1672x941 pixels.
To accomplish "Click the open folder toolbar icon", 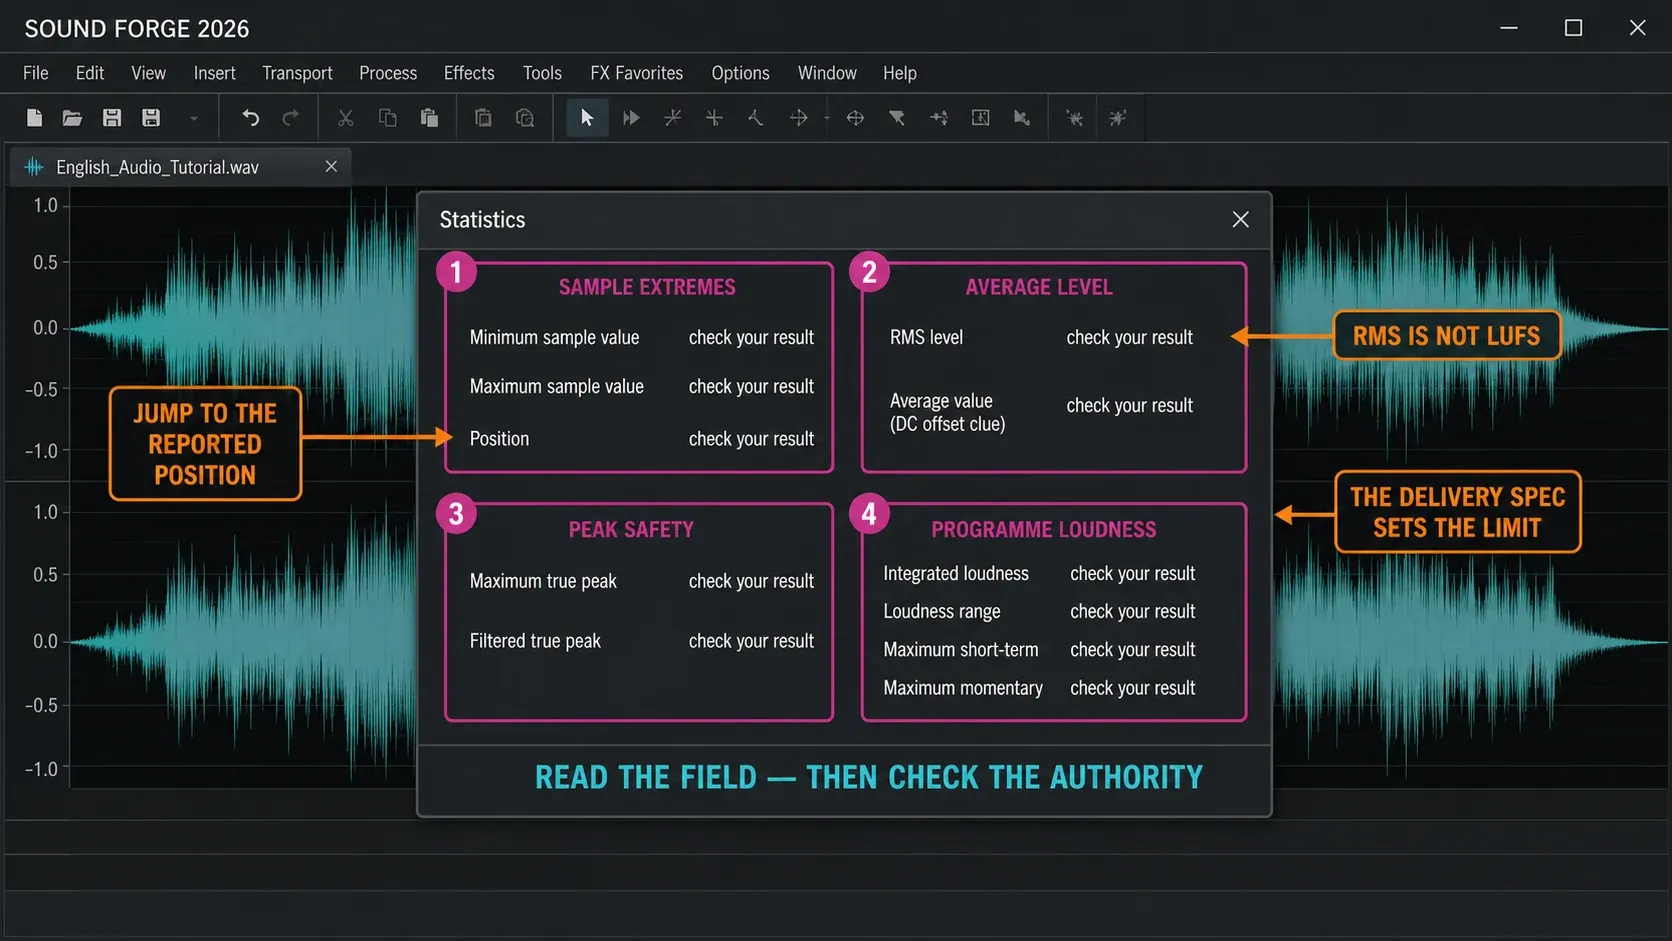I will pos(72,118).
